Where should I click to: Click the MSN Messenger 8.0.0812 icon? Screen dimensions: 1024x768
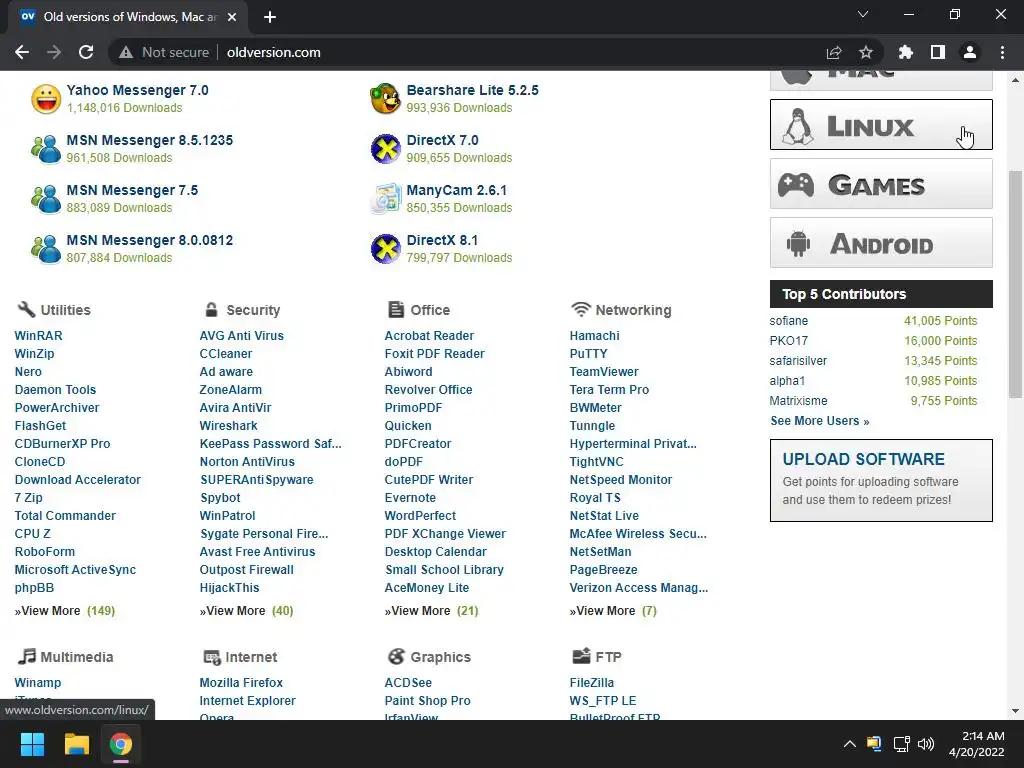coord(46,249)
